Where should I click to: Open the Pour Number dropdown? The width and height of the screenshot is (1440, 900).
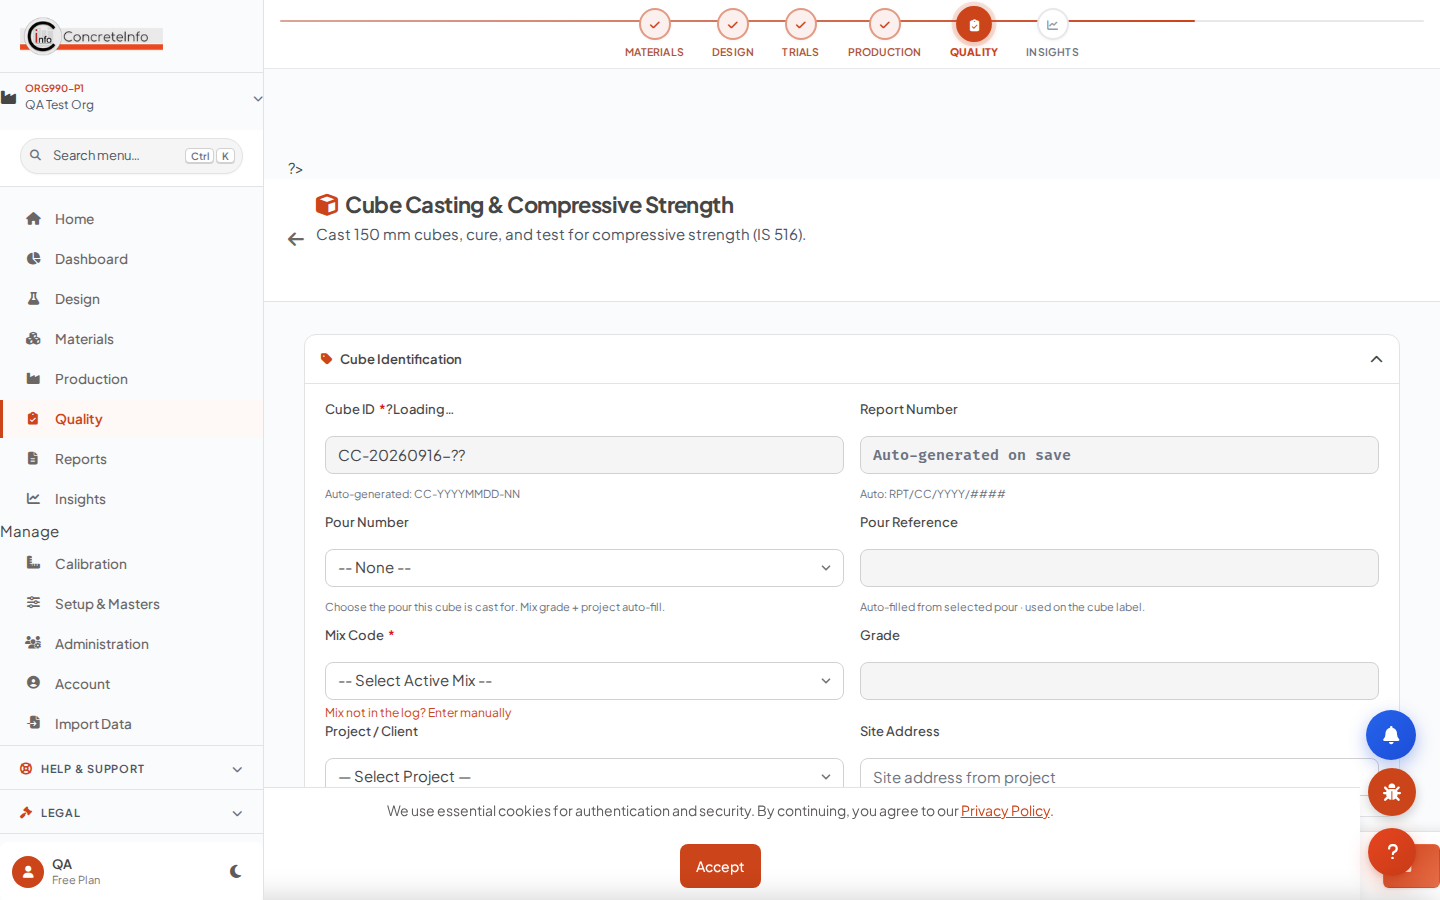pos(584,568)
